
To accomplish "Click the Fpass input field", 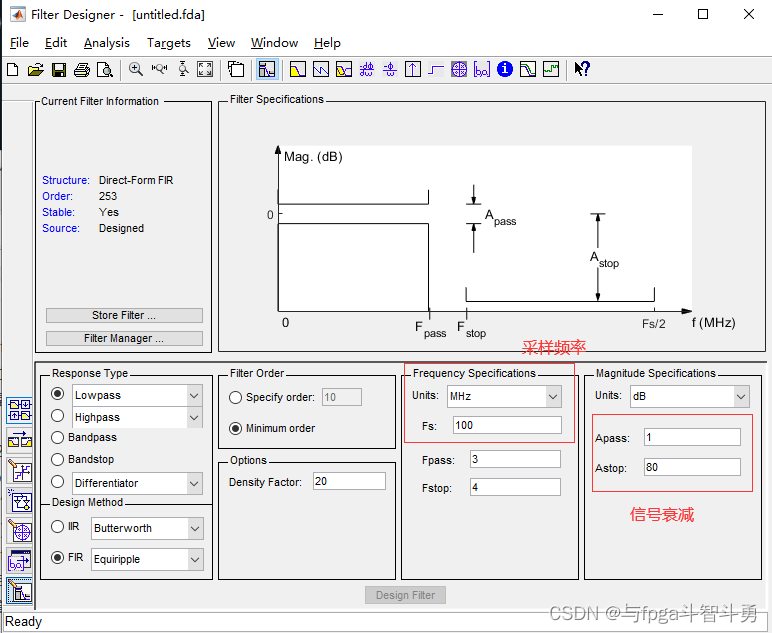I will click(515, 459).
